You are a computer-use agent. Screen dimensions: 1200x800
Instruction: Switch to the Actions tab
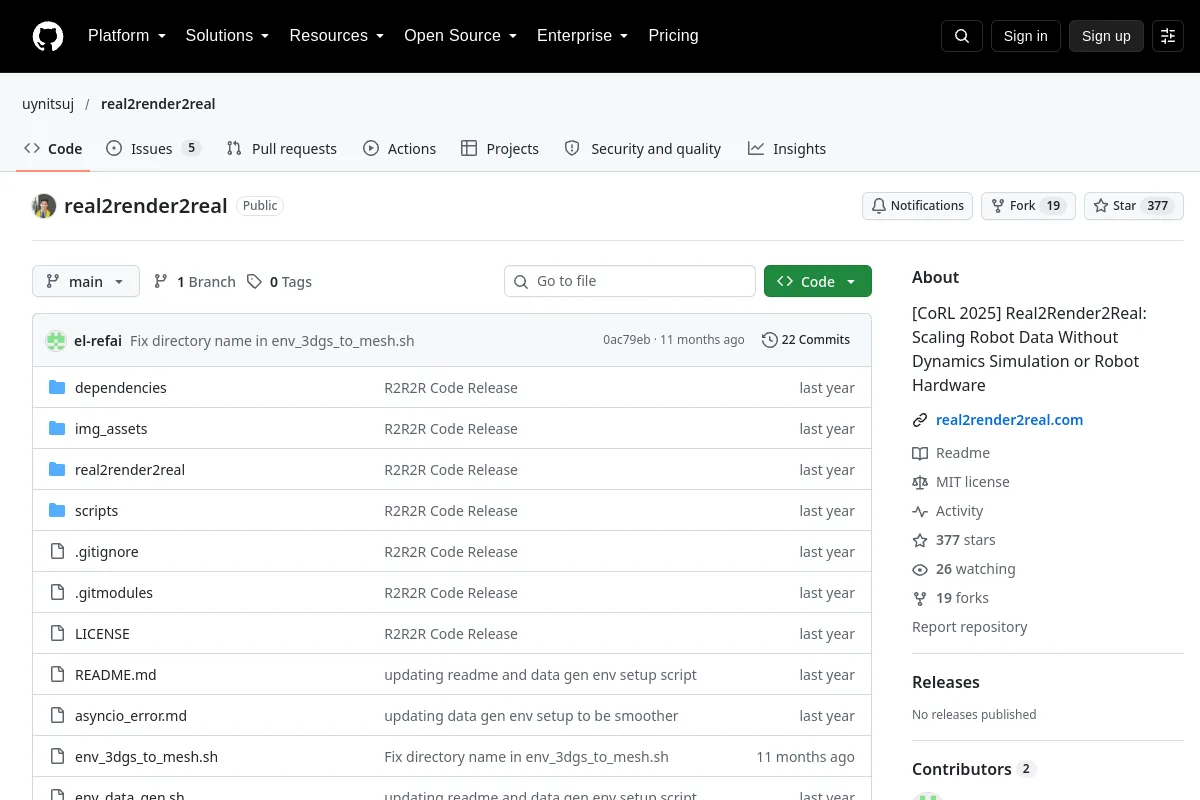click(x=399, y=149)
